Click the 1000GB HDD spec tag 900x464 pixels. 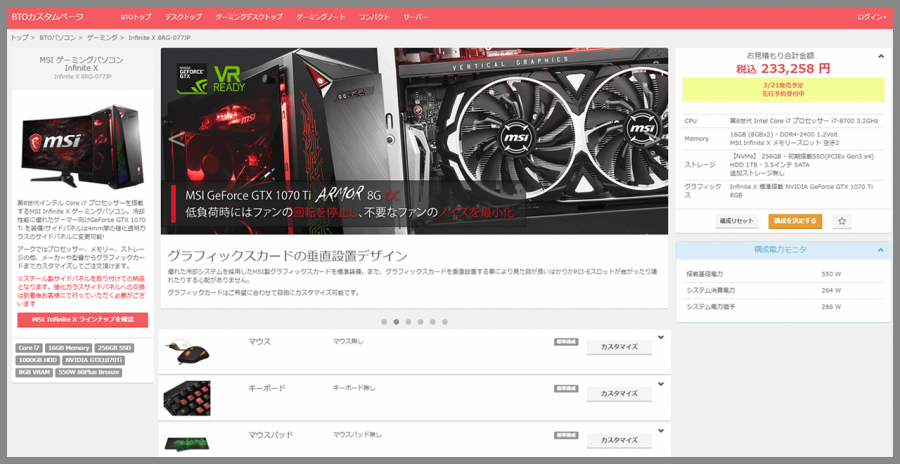coord(37,361)
